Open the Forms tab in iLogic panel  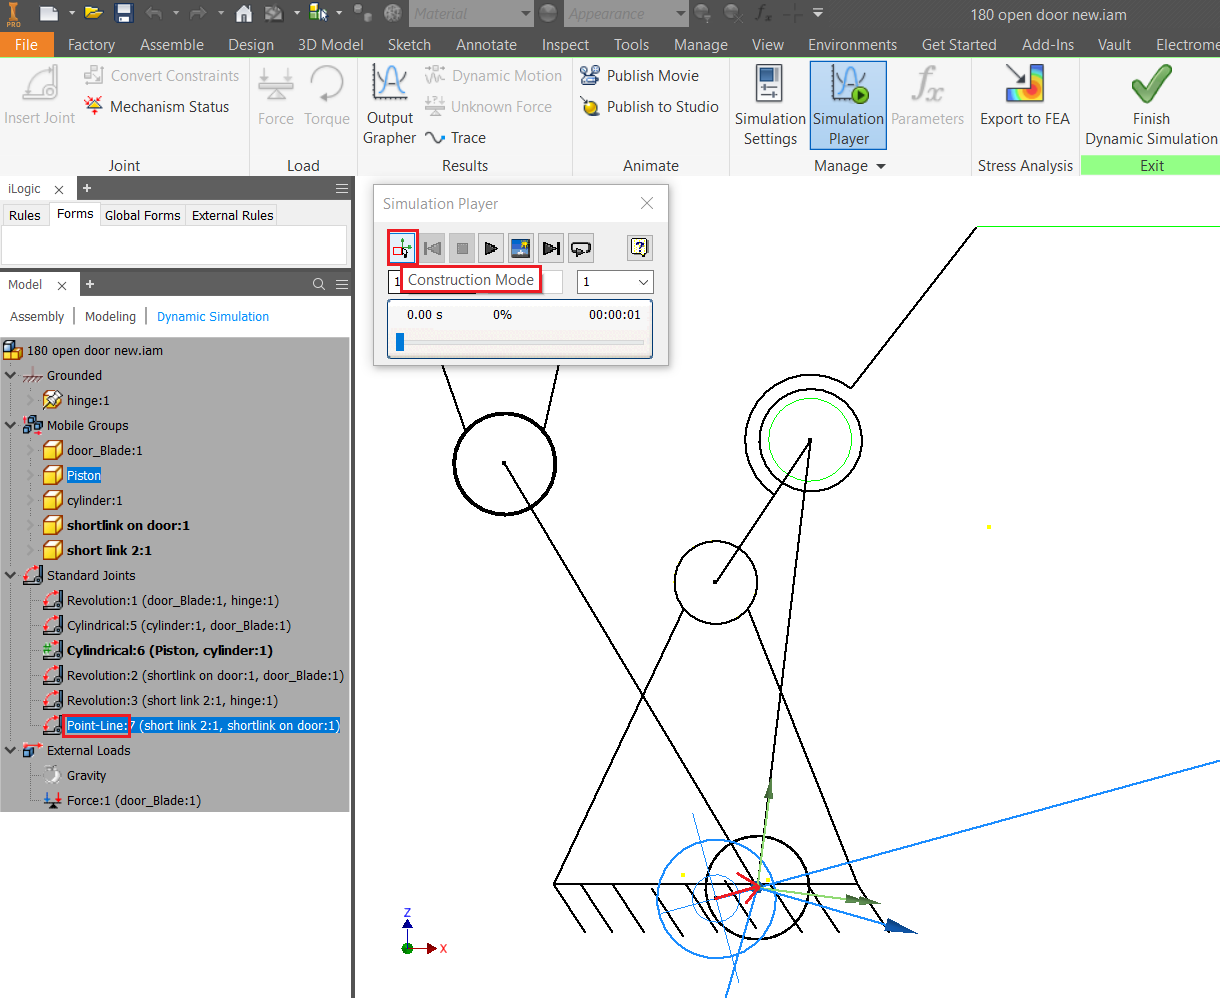(x=75, y=214)
